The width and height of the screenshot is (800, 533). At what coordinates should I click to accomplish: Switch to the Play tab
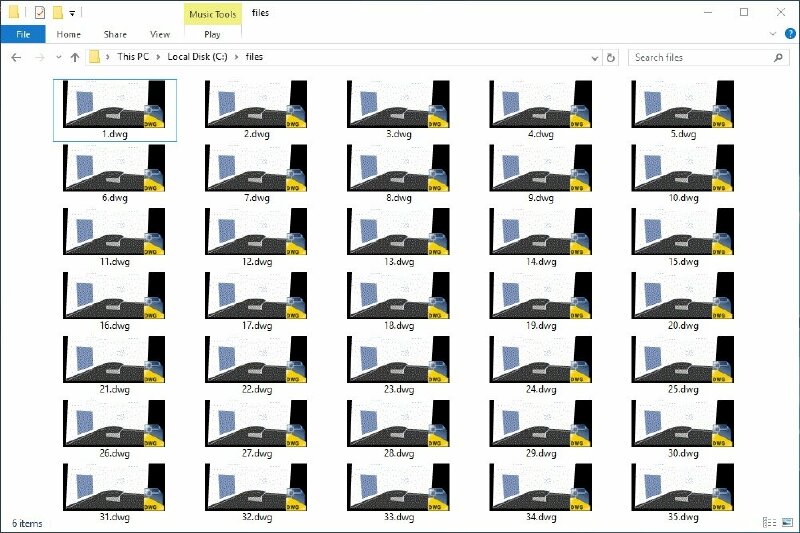click(x=212, y=34)
